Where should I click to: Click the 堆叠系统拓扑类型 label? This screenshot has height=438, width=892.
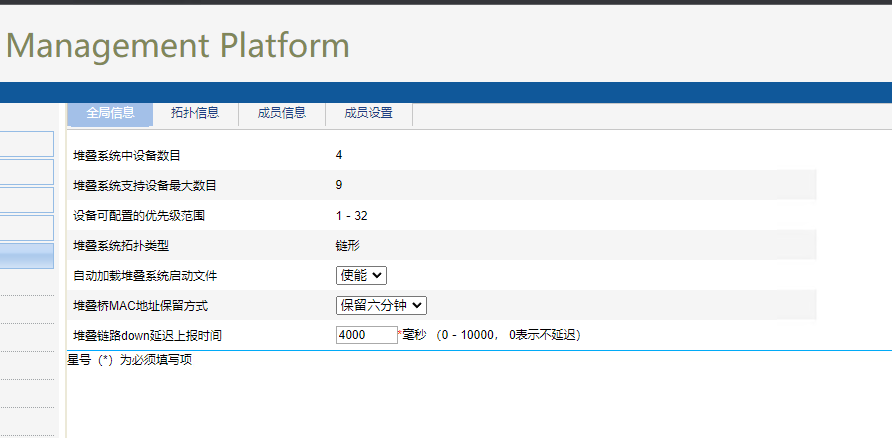pyautogui.click(x=126, y=245)
